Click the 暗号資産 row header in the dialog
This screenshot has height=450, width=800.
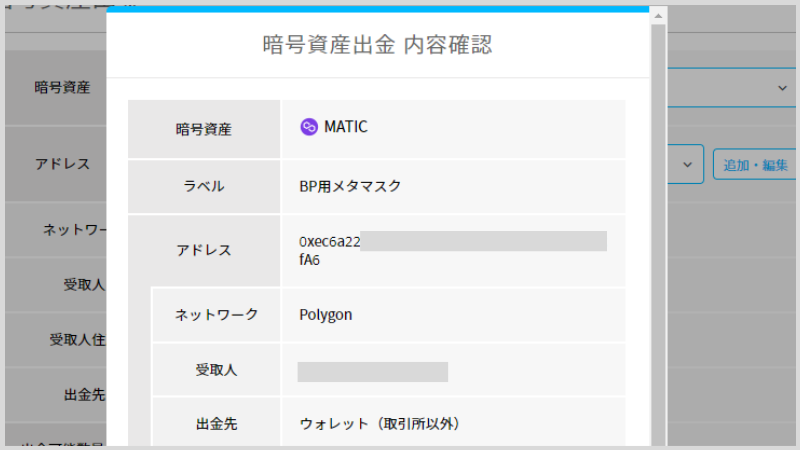(204, 129)
